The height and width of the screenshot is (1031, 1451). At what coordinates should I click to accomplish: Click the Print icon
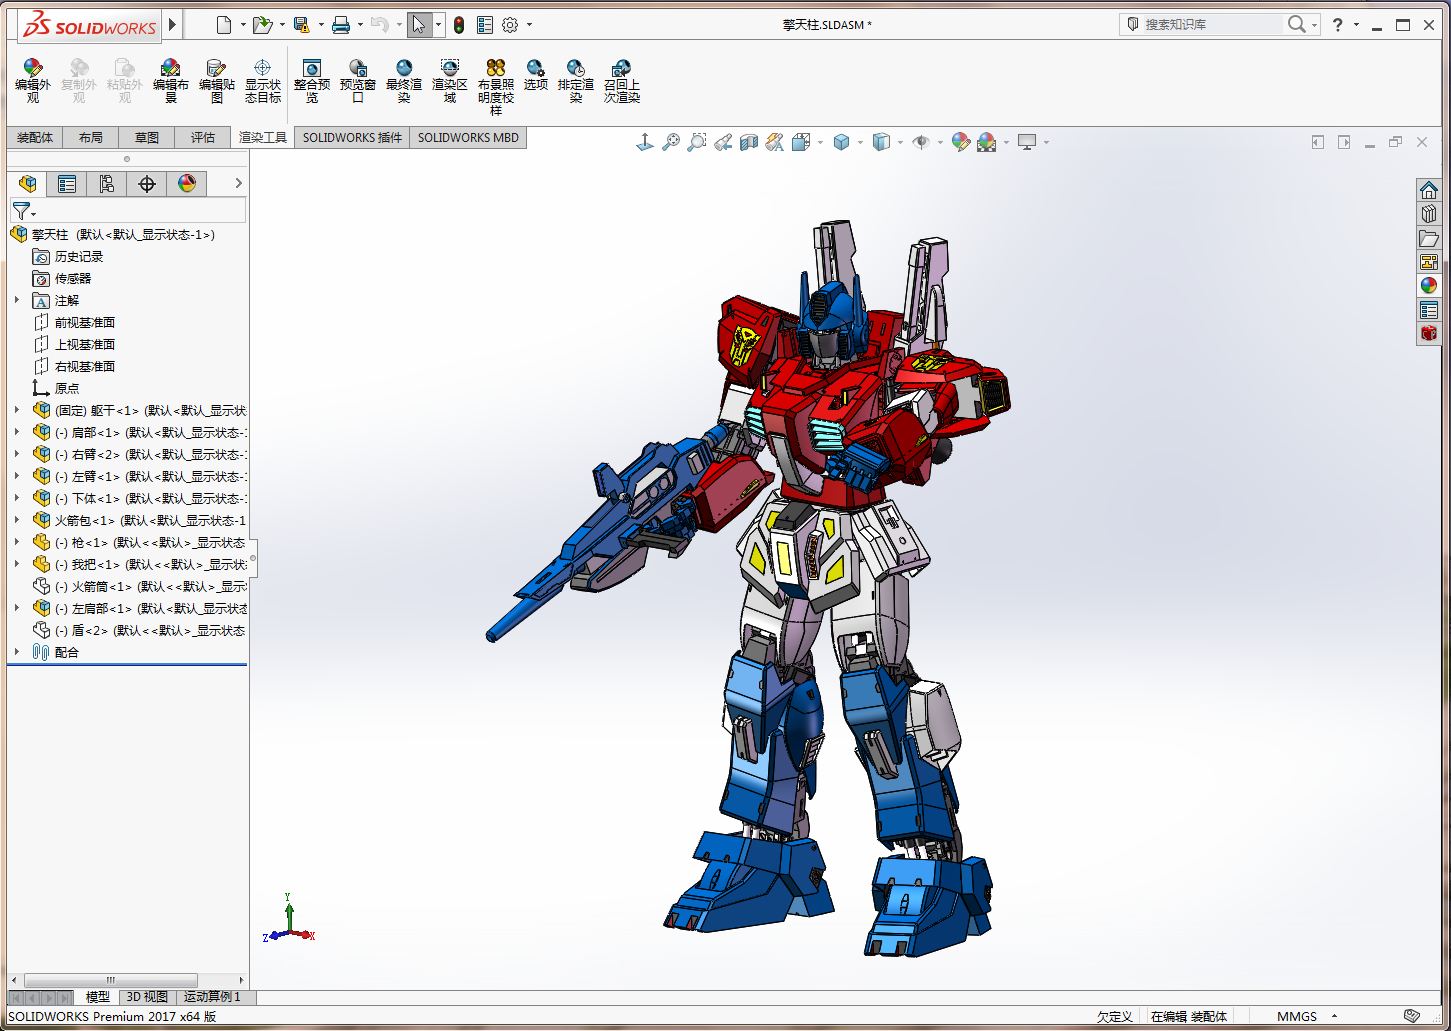point(341,25)
